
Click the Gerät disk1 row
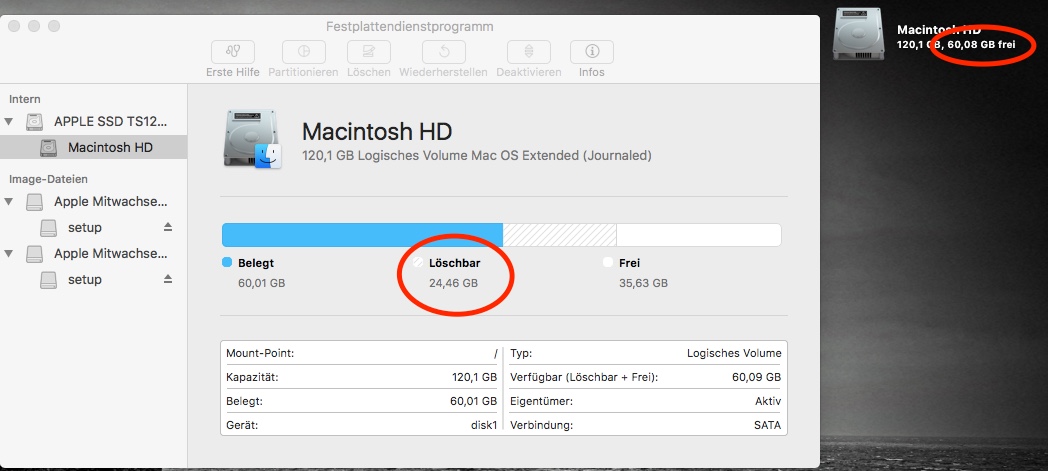pos(362,425)
